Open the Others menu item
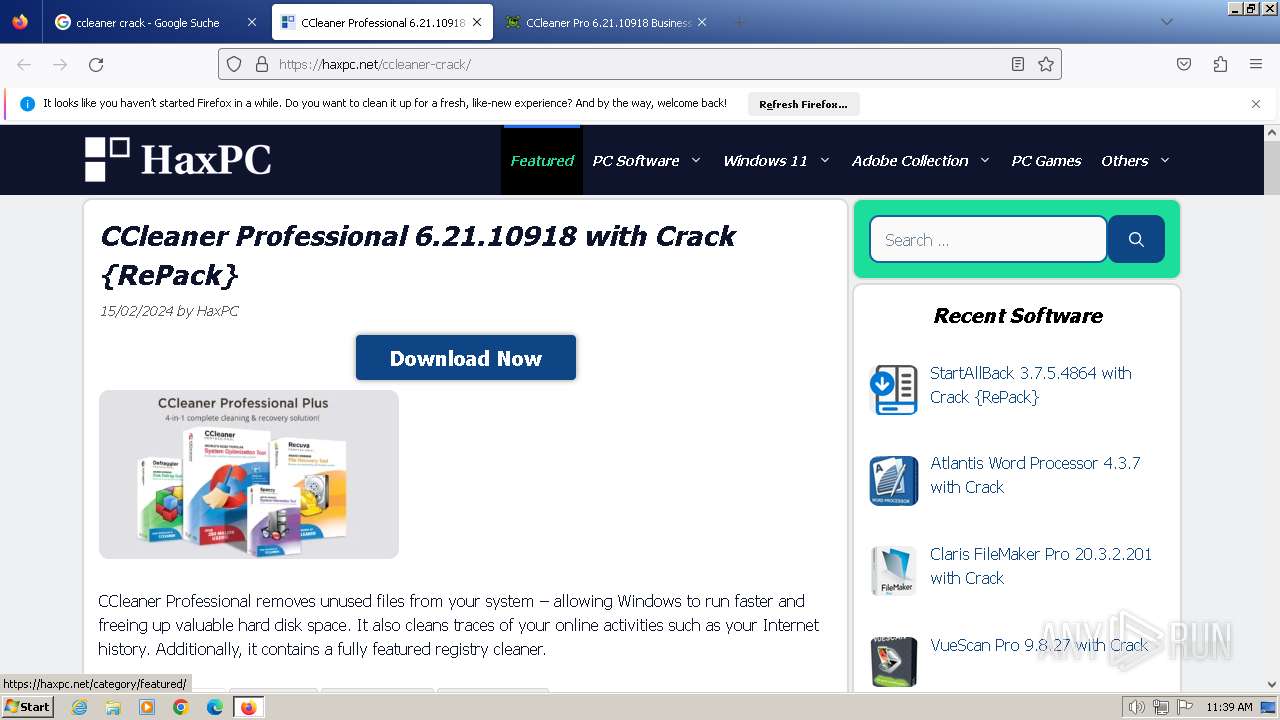 1125,160
